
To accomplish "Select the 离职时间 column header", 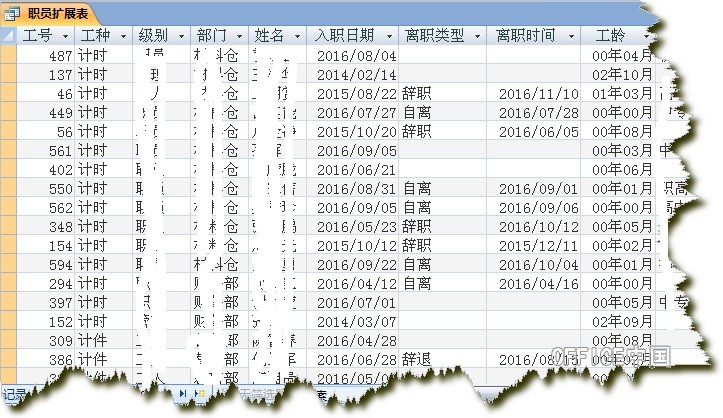I will point(533,35).
